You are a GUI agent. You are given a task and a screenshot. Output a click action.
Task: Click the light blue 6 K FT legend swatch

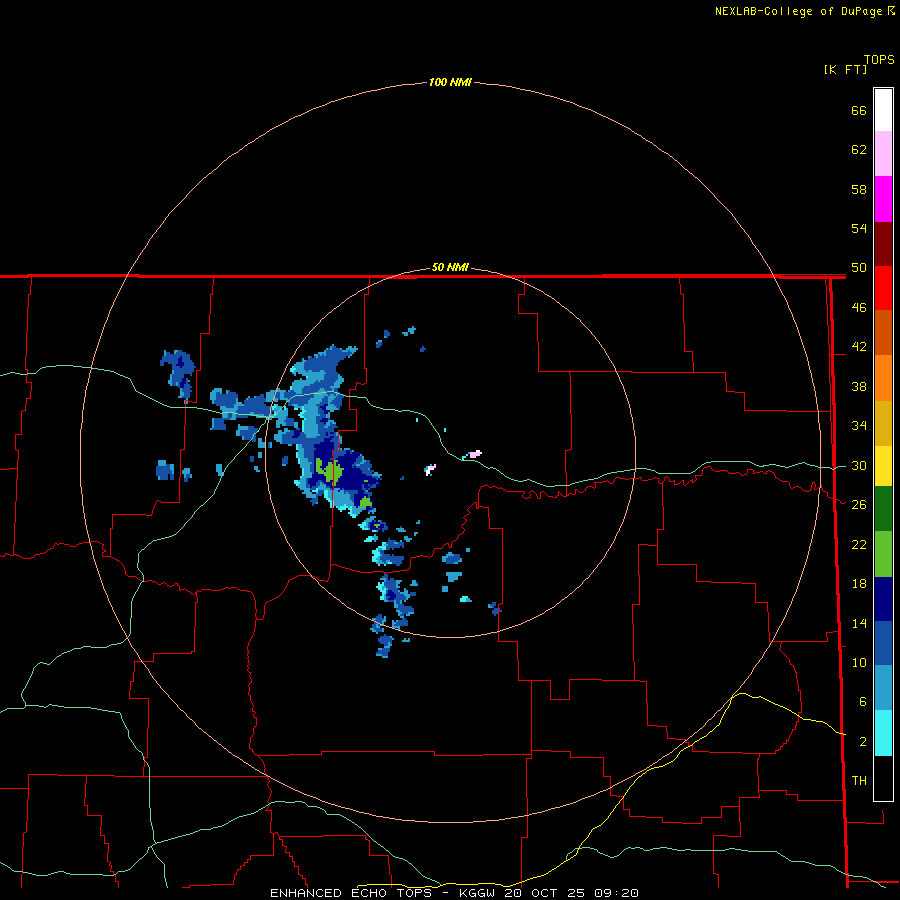[x=883, y=688]
